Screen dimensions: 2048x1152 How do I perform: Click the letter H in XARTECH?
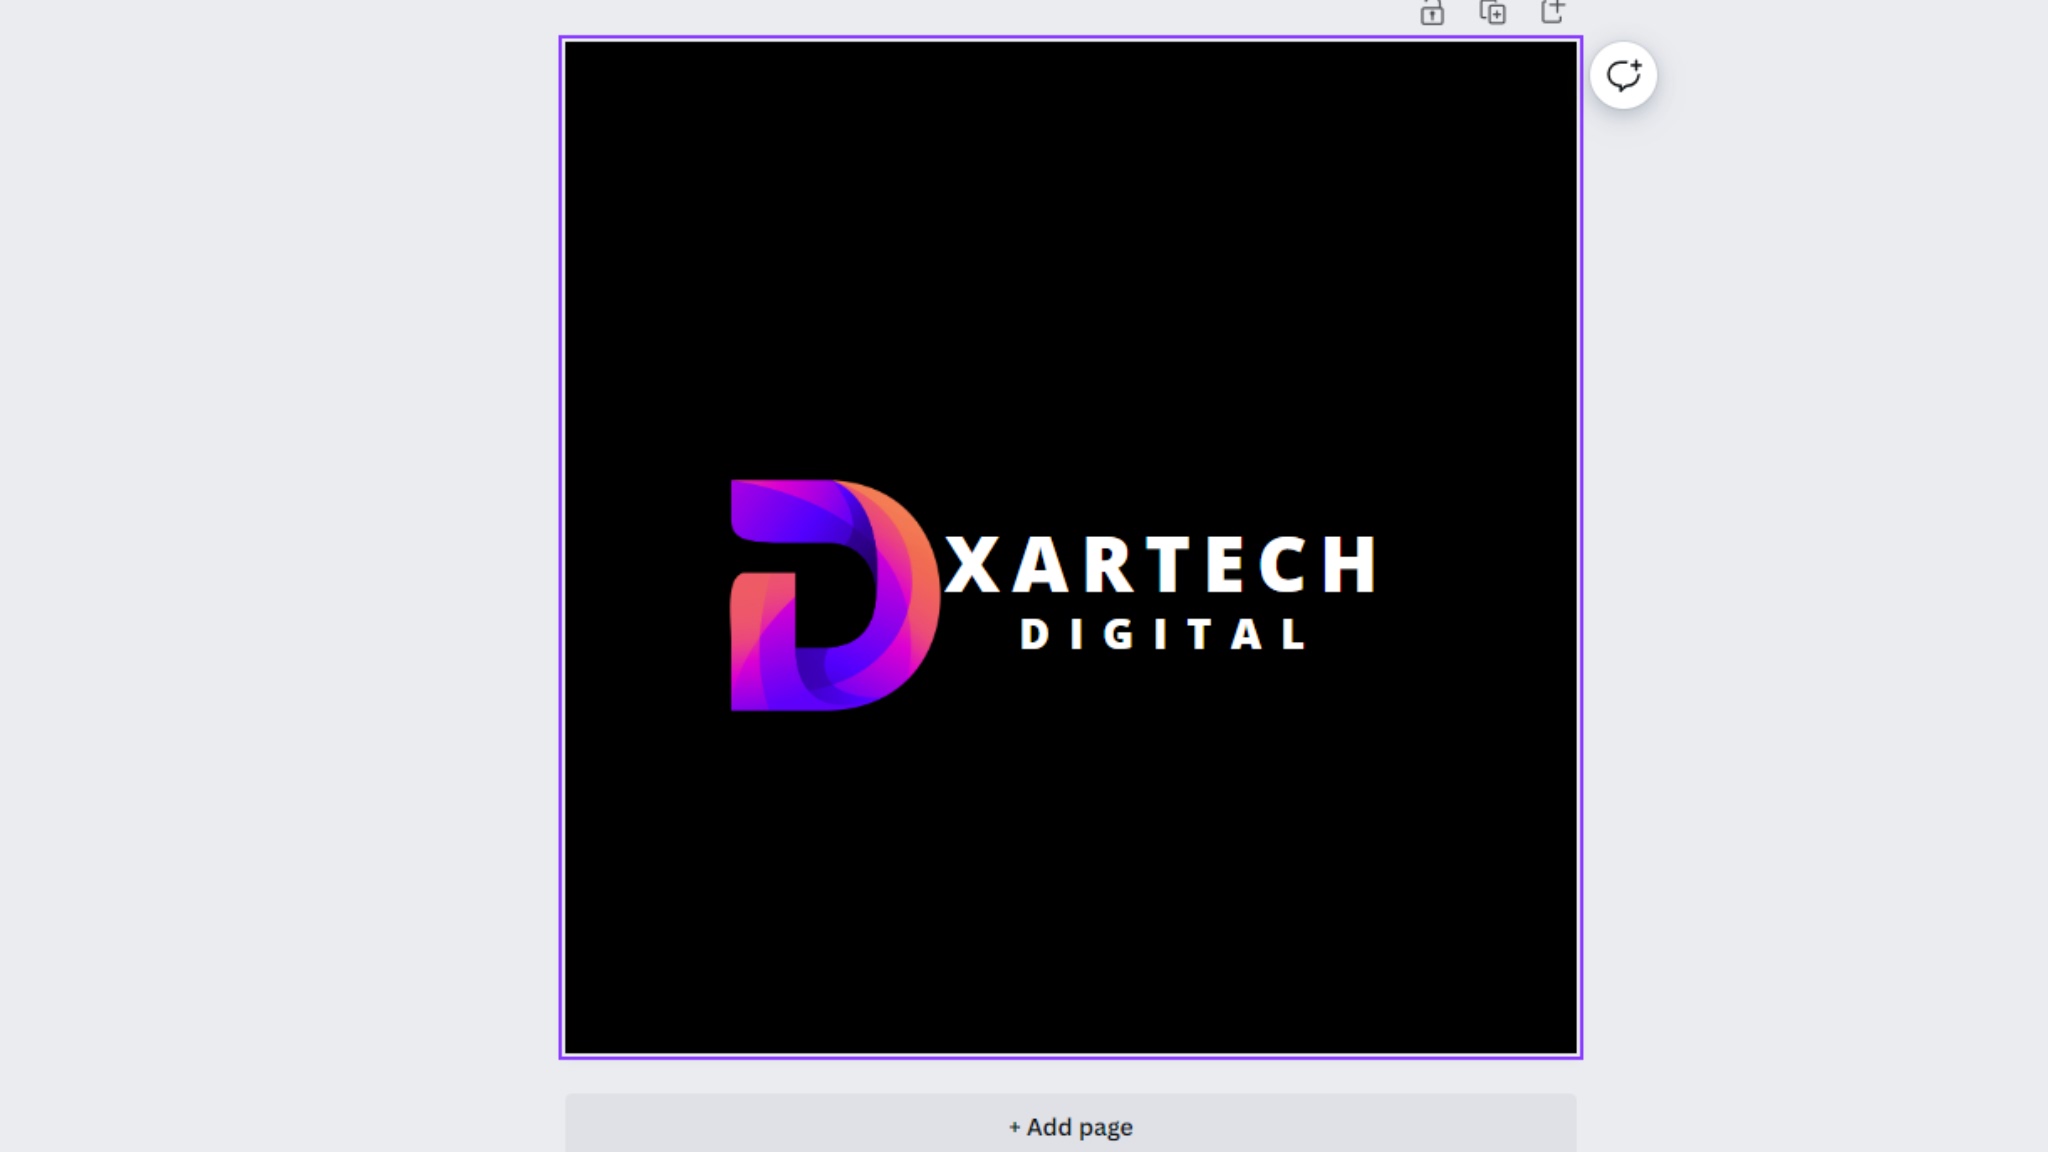click(x=1349, y=565)
